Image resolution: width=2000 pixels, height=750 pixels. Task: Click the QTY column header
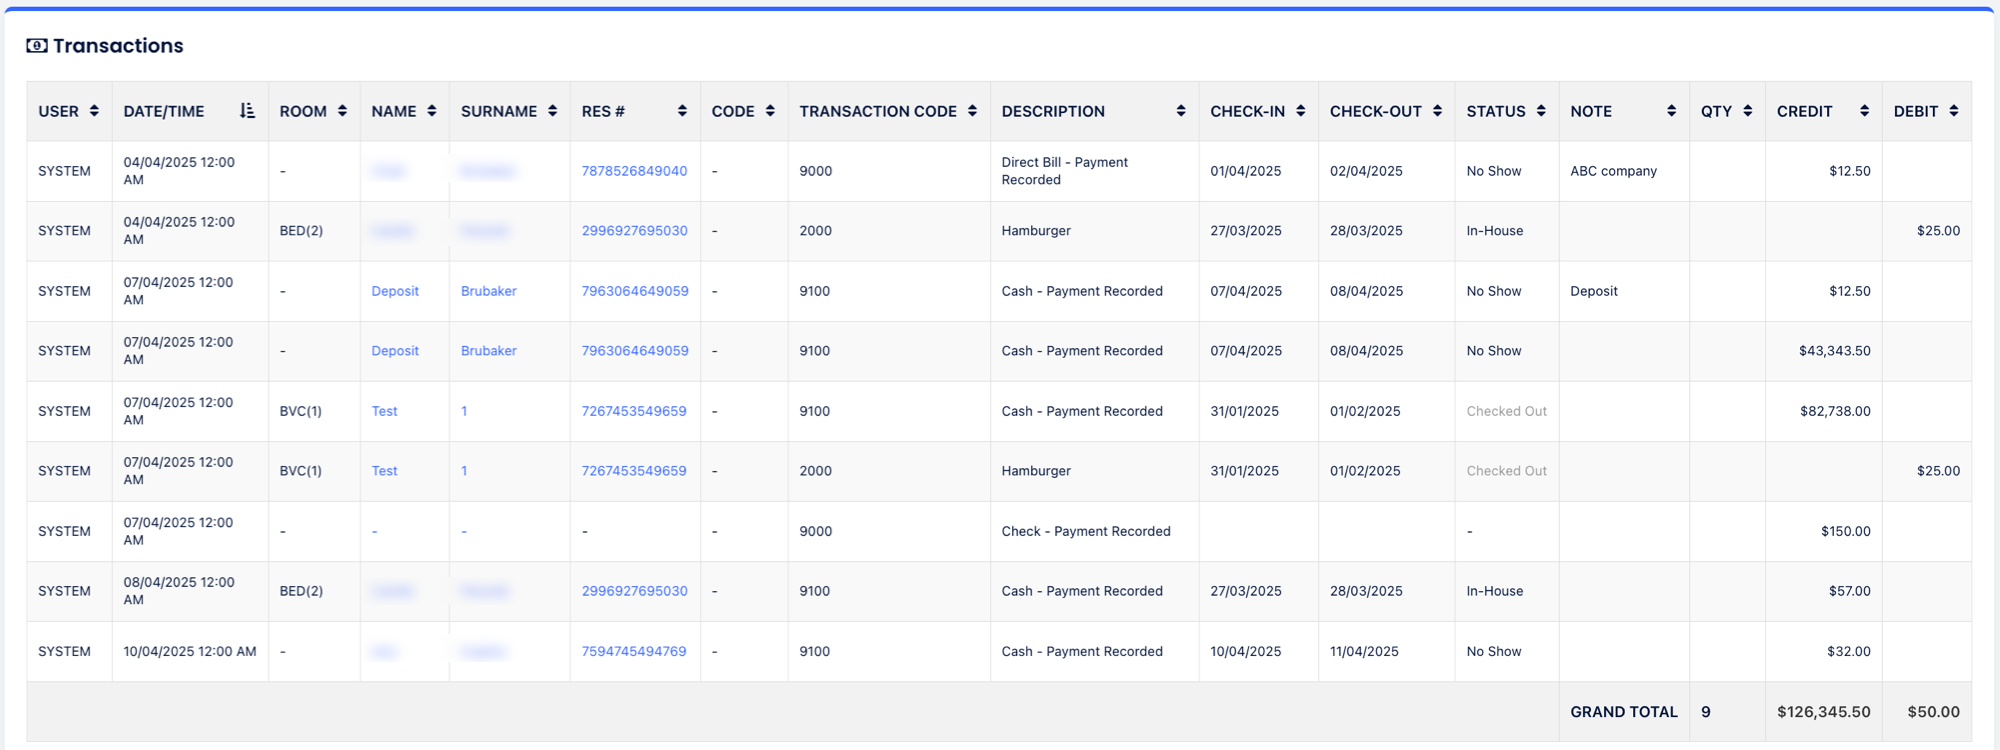point(1716,111)
